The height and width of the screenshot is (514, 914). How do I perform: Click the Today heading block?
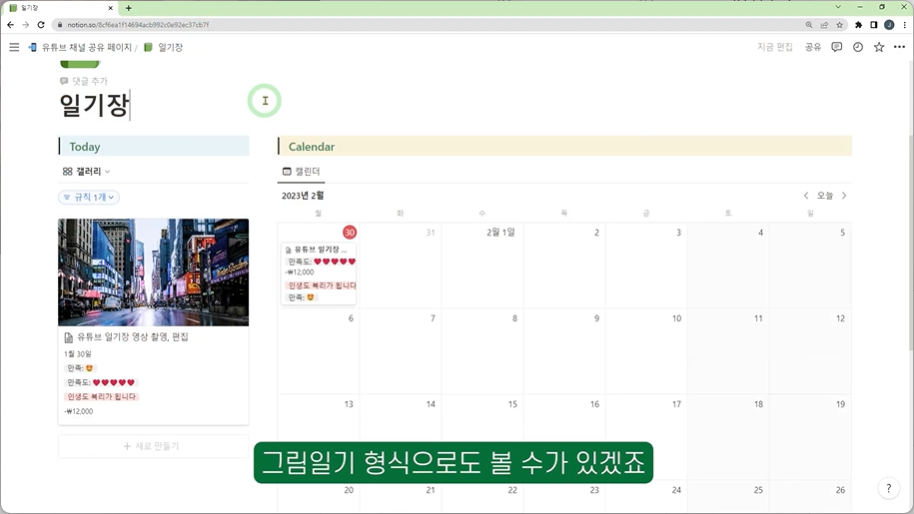tap(154, 146)
